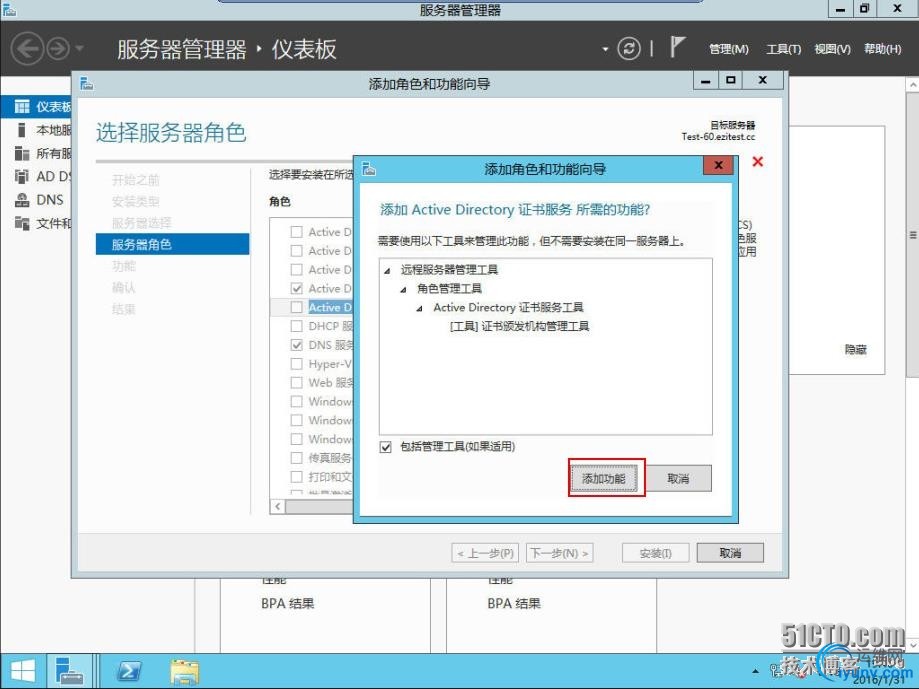
Task: Open the 视图(V) menu
Action: tap(832, 49)
